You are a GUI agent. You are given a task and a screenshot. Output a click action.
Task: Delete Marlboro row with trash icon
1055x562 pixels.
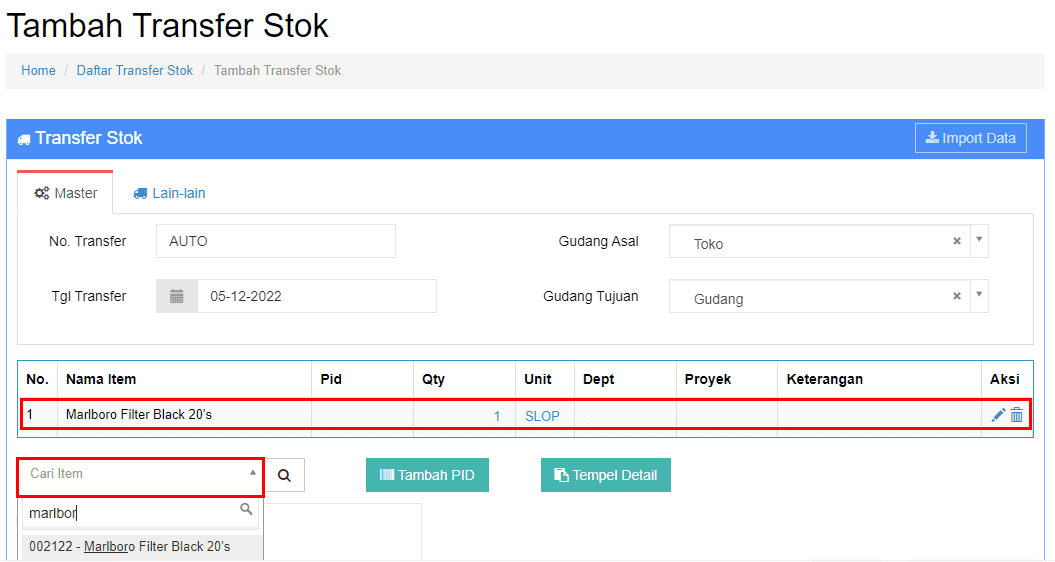tap(1016, 415)
